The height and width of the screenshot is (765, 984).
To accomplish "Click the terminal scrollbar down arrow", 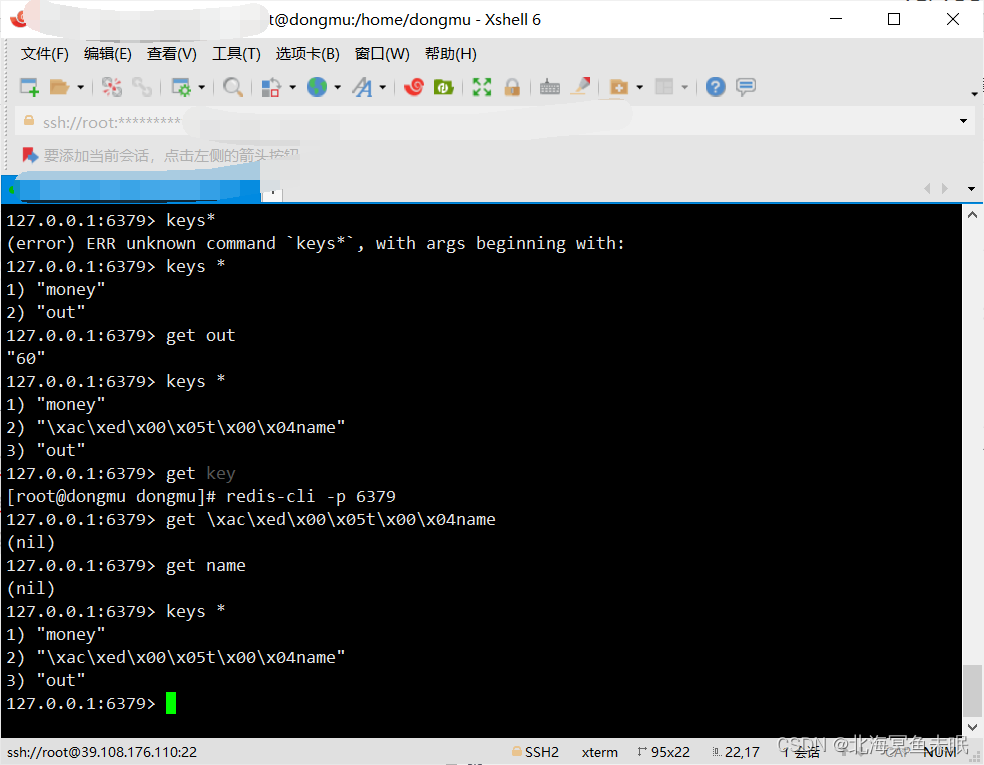I will click(972, 727).
